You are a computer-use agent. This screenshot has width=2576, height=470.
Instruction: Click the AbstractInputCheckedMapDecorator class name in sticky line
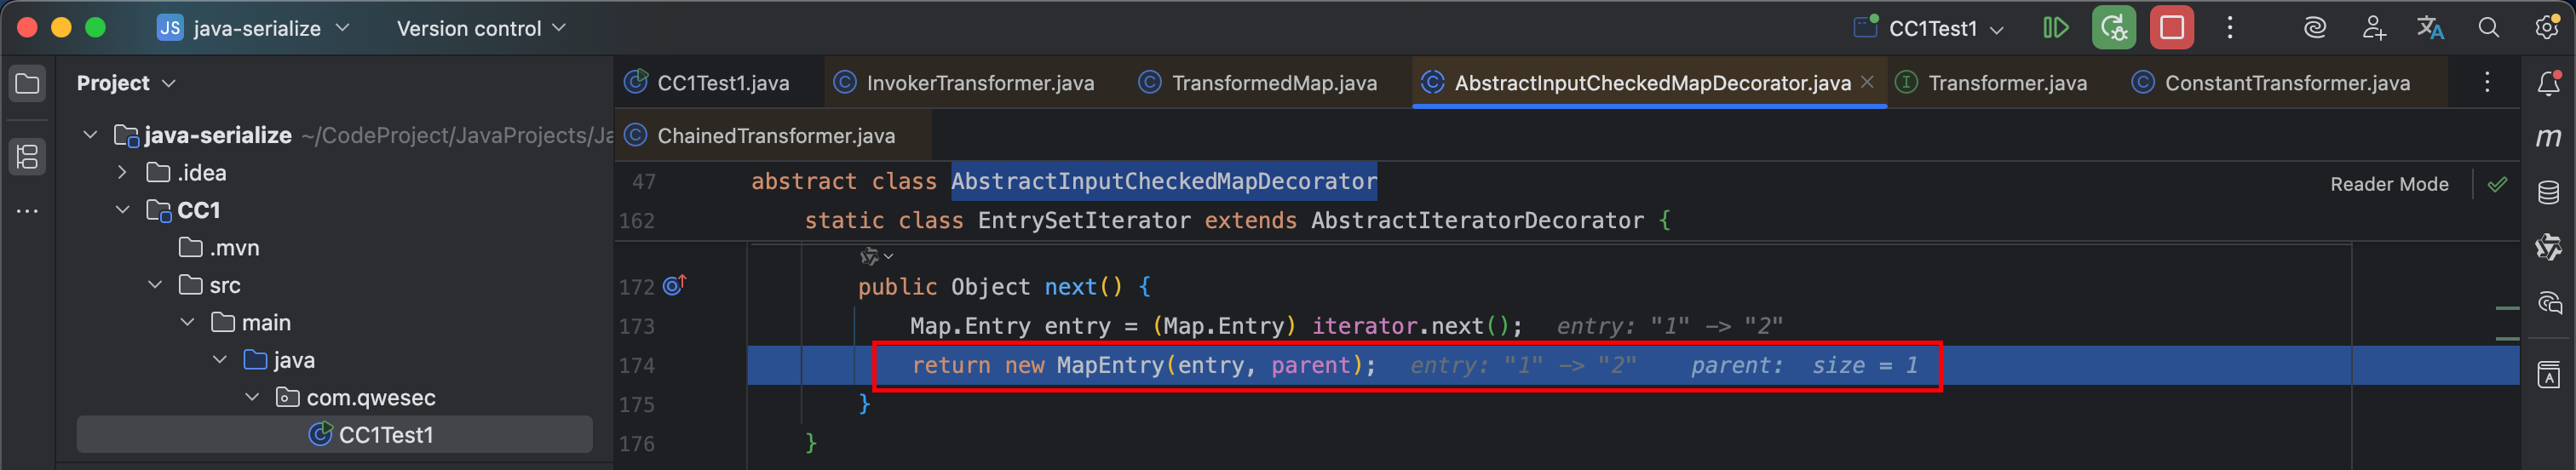click(x=1164, y=181)
